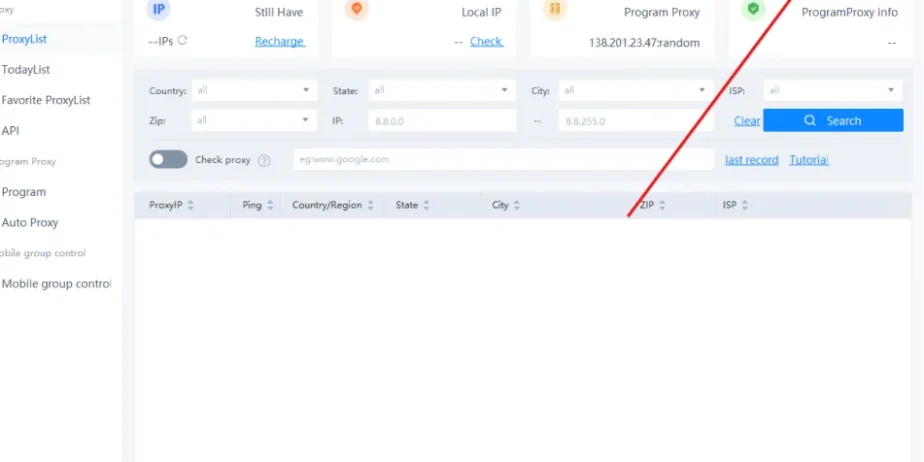
Task: Sort table by ISP column arrows
Action: pyautogui.click(x=745, y=205)
